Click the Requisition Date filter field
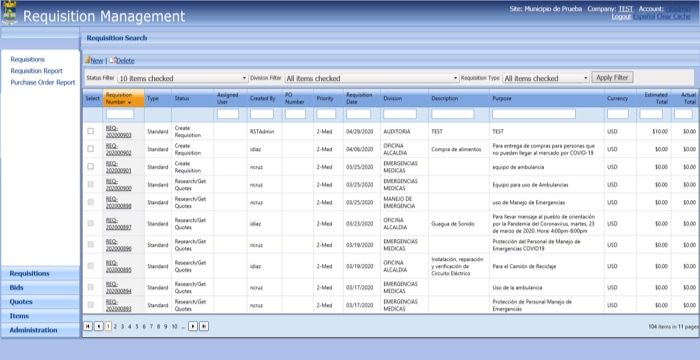The width and height of the screenshot is (700, 360). click(x=358, y=114)
